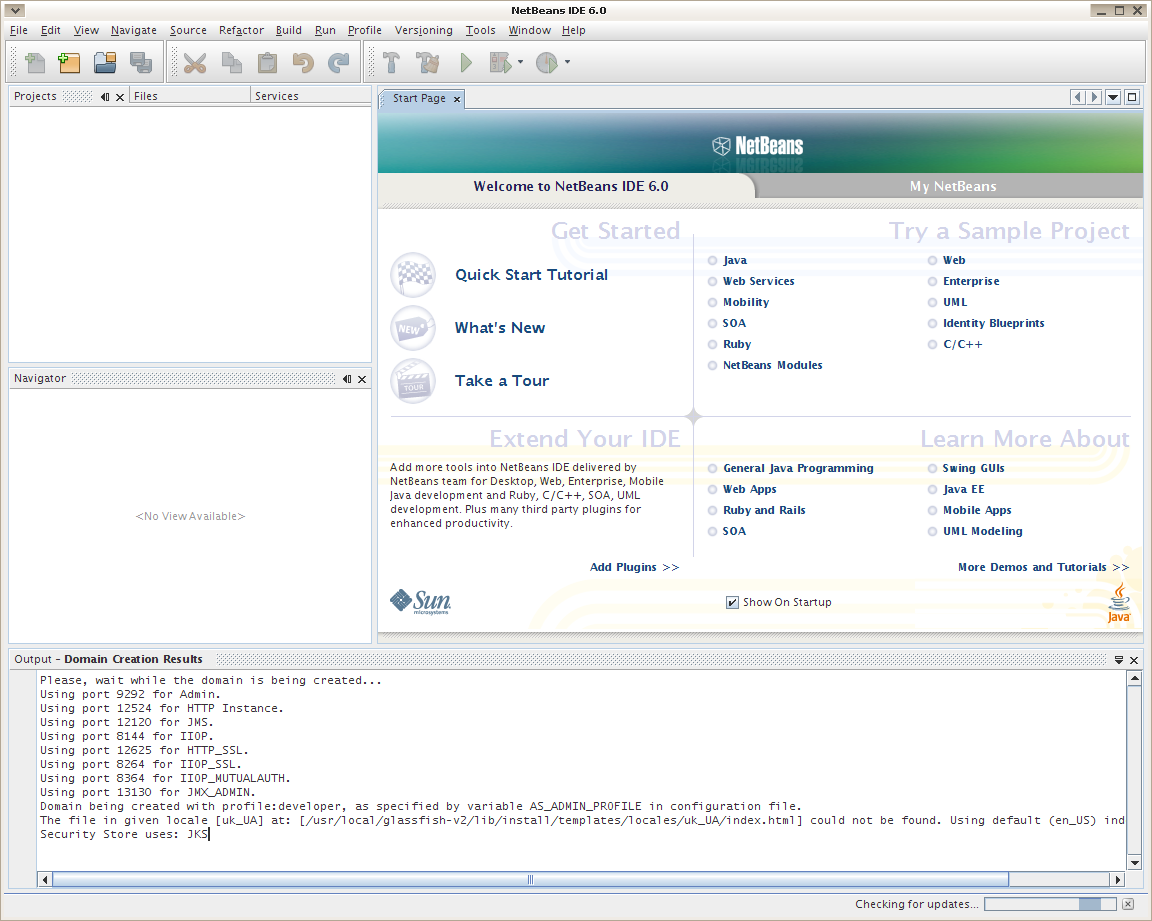Image resolution: width=1152 pixels, height=921 pixels.
Task: Click the Cut scissors icon
Action: point(195,62)
